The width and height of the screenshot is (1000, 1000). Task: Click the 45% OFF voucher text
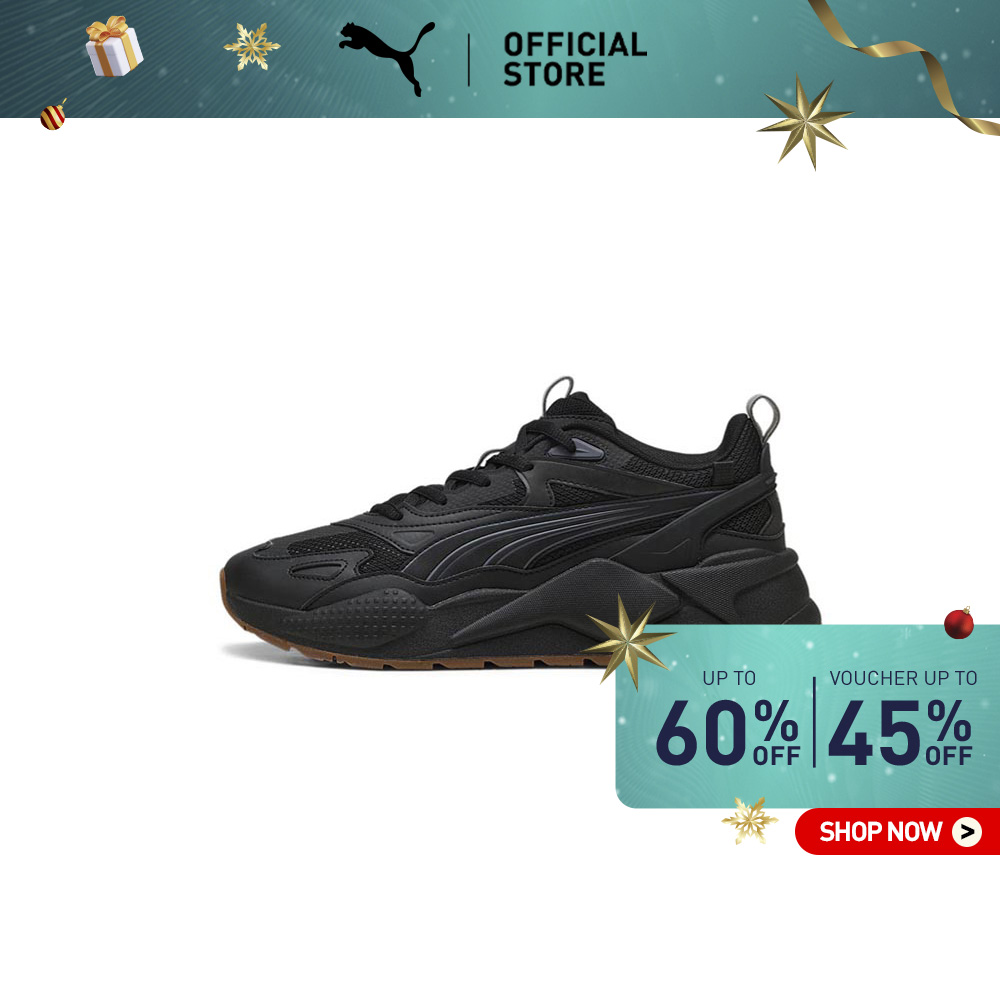900,733
